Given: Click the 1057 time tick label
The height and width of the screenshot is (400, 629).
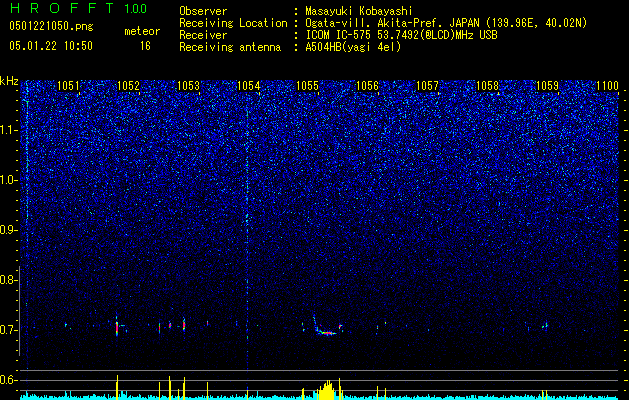Looking at the screenshot, I should (428, 86).
